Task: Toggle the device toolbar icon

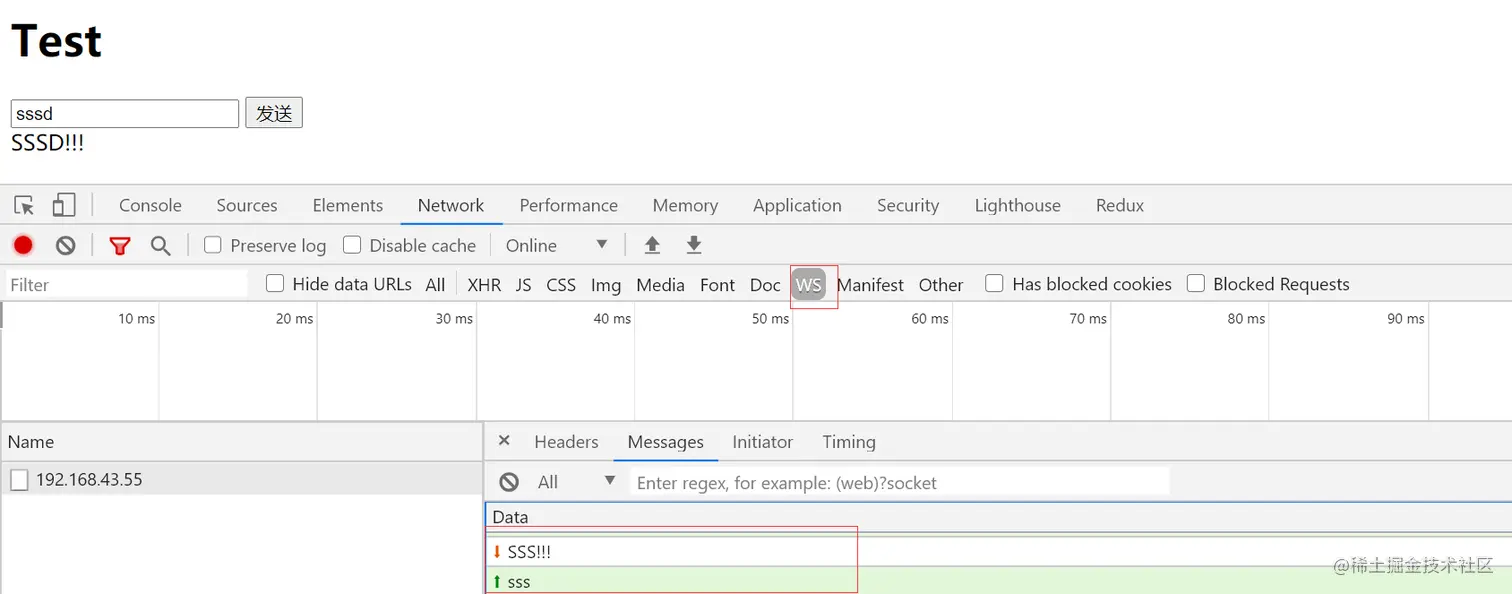Action: coord(64,206)
